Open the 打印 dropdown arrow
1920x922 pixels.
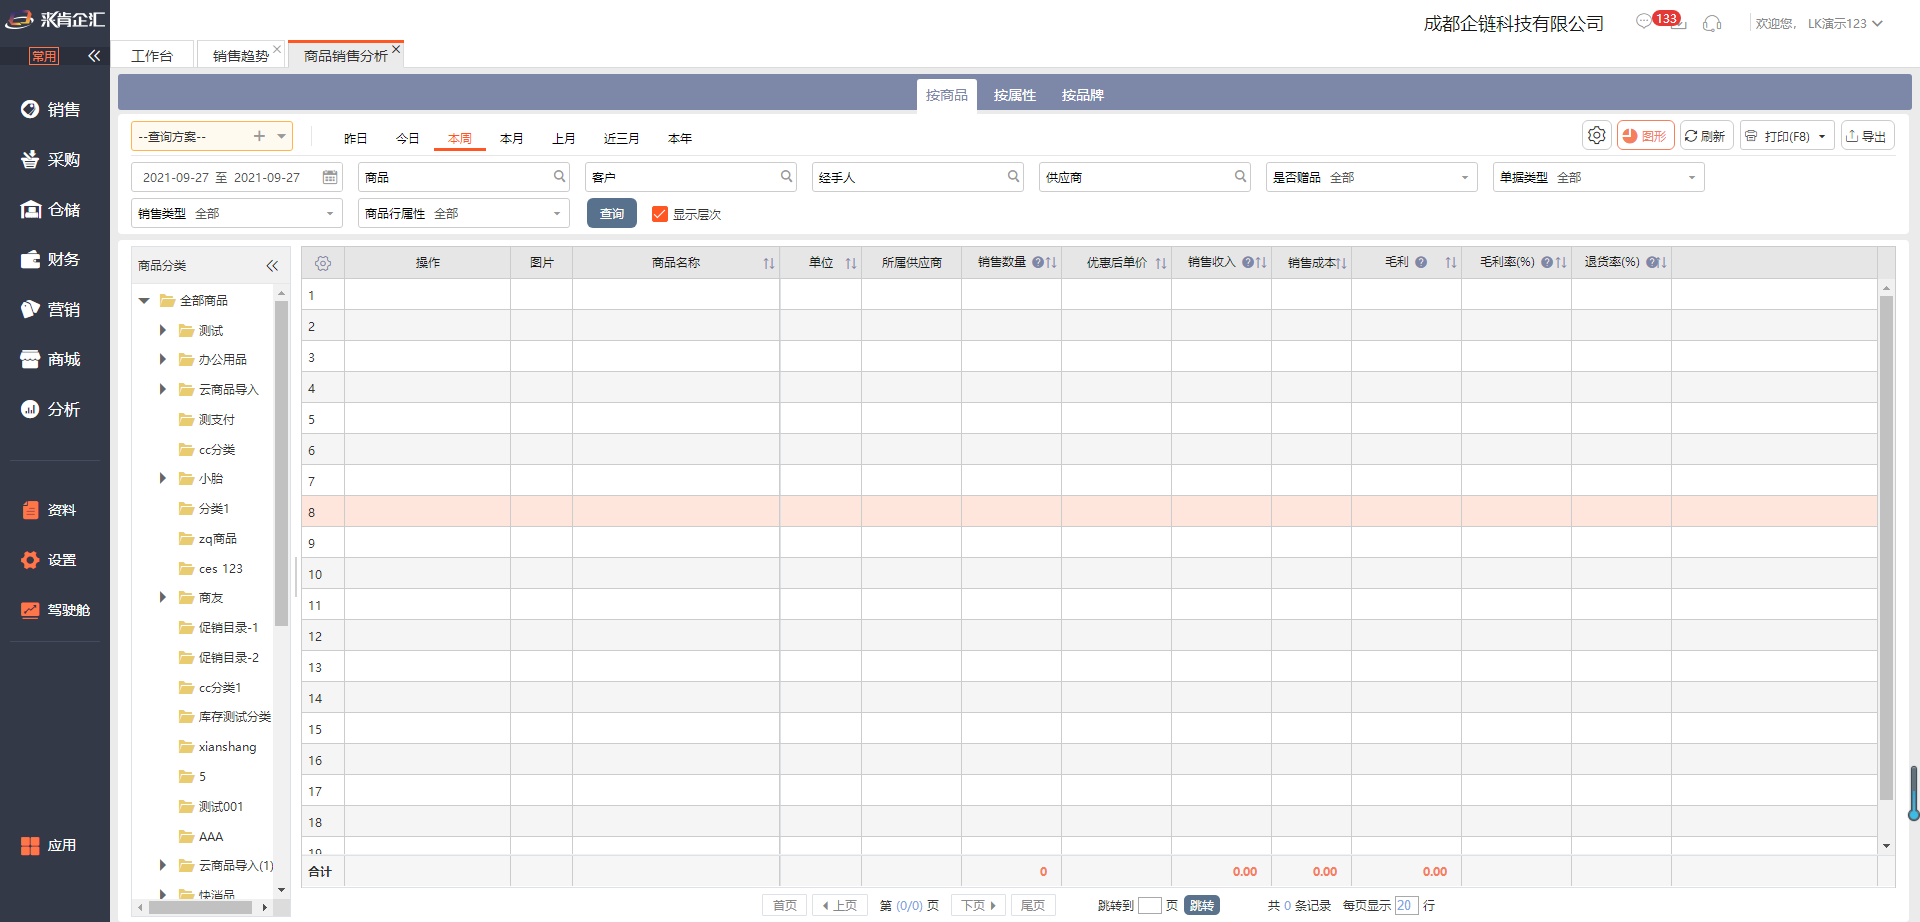[1822, 136]
